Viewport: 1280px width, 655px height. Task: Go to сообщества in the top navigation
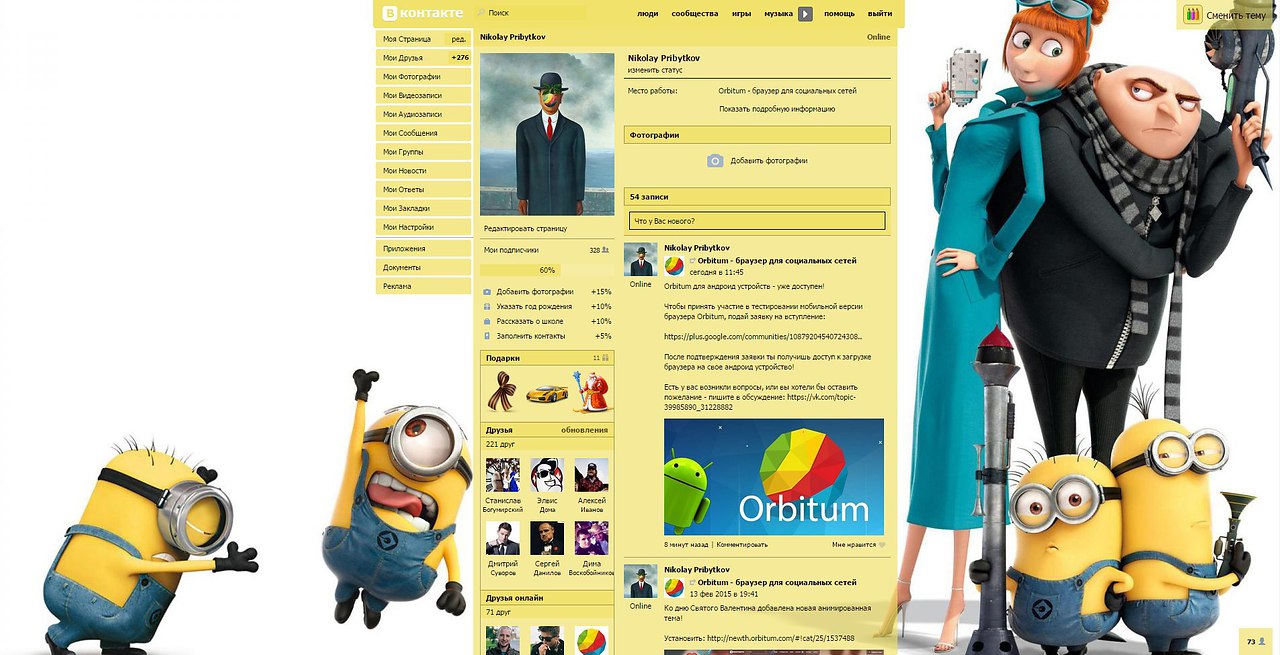[695, 14]
